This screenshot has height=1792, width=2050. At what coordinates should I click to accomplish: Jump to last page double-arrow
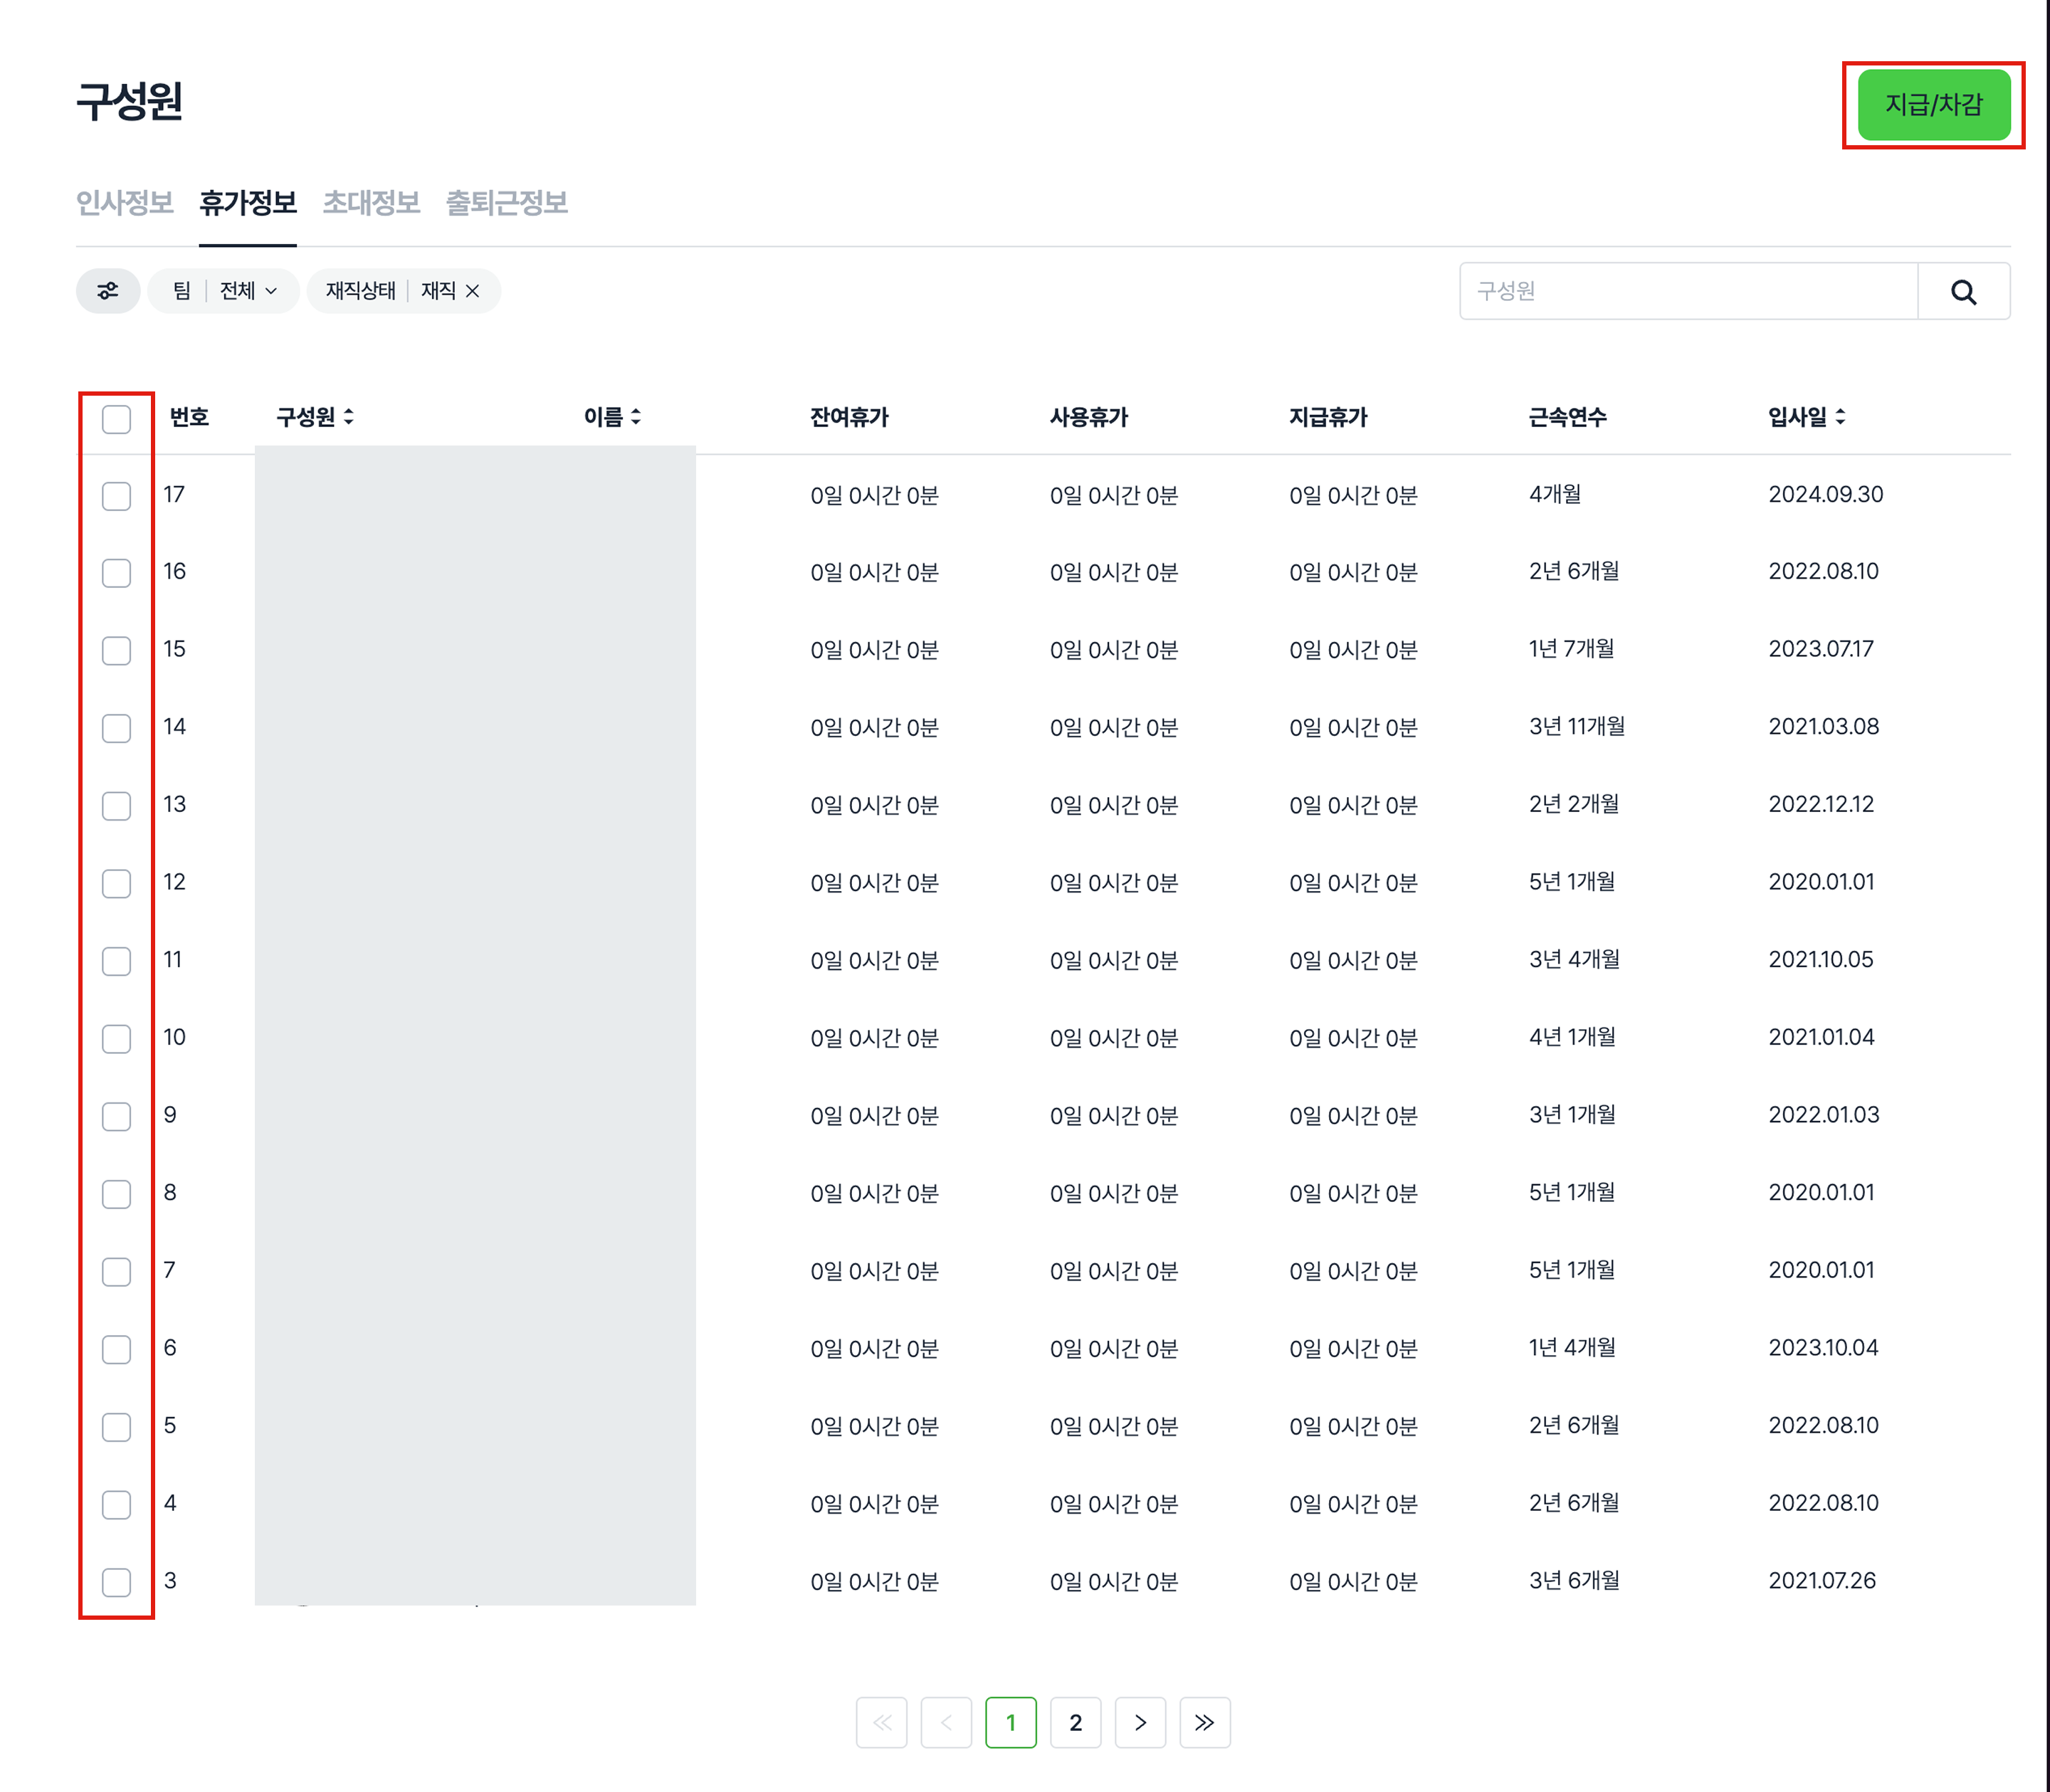click(1204, 1722)
